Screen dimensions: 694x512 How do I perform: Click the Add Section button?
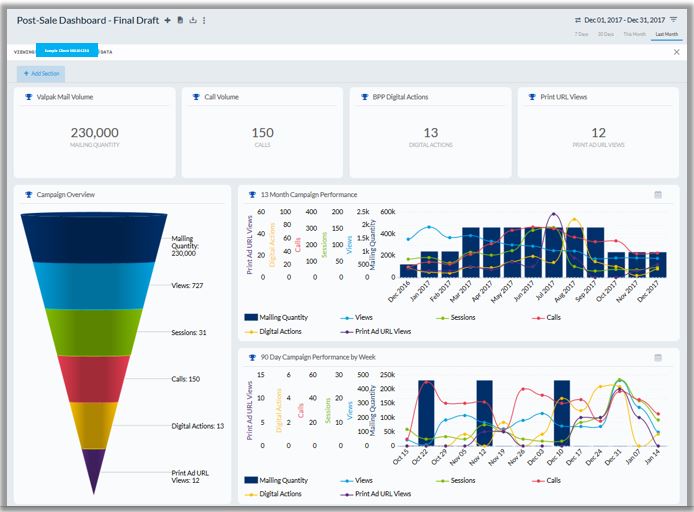click(x=41, y=73)
